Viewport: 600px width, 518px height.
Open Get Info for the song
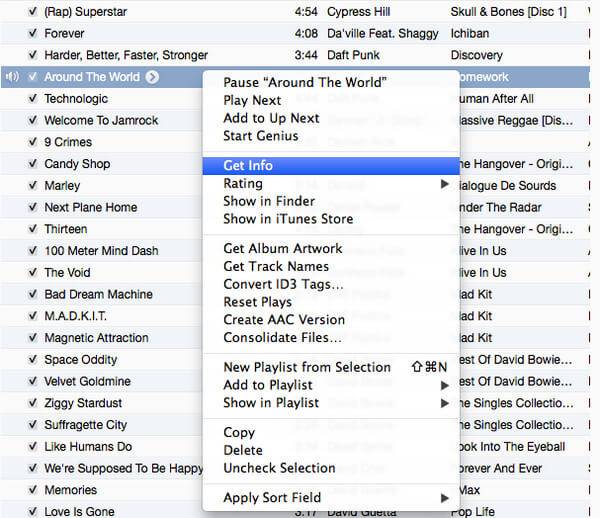coord(331,166)
